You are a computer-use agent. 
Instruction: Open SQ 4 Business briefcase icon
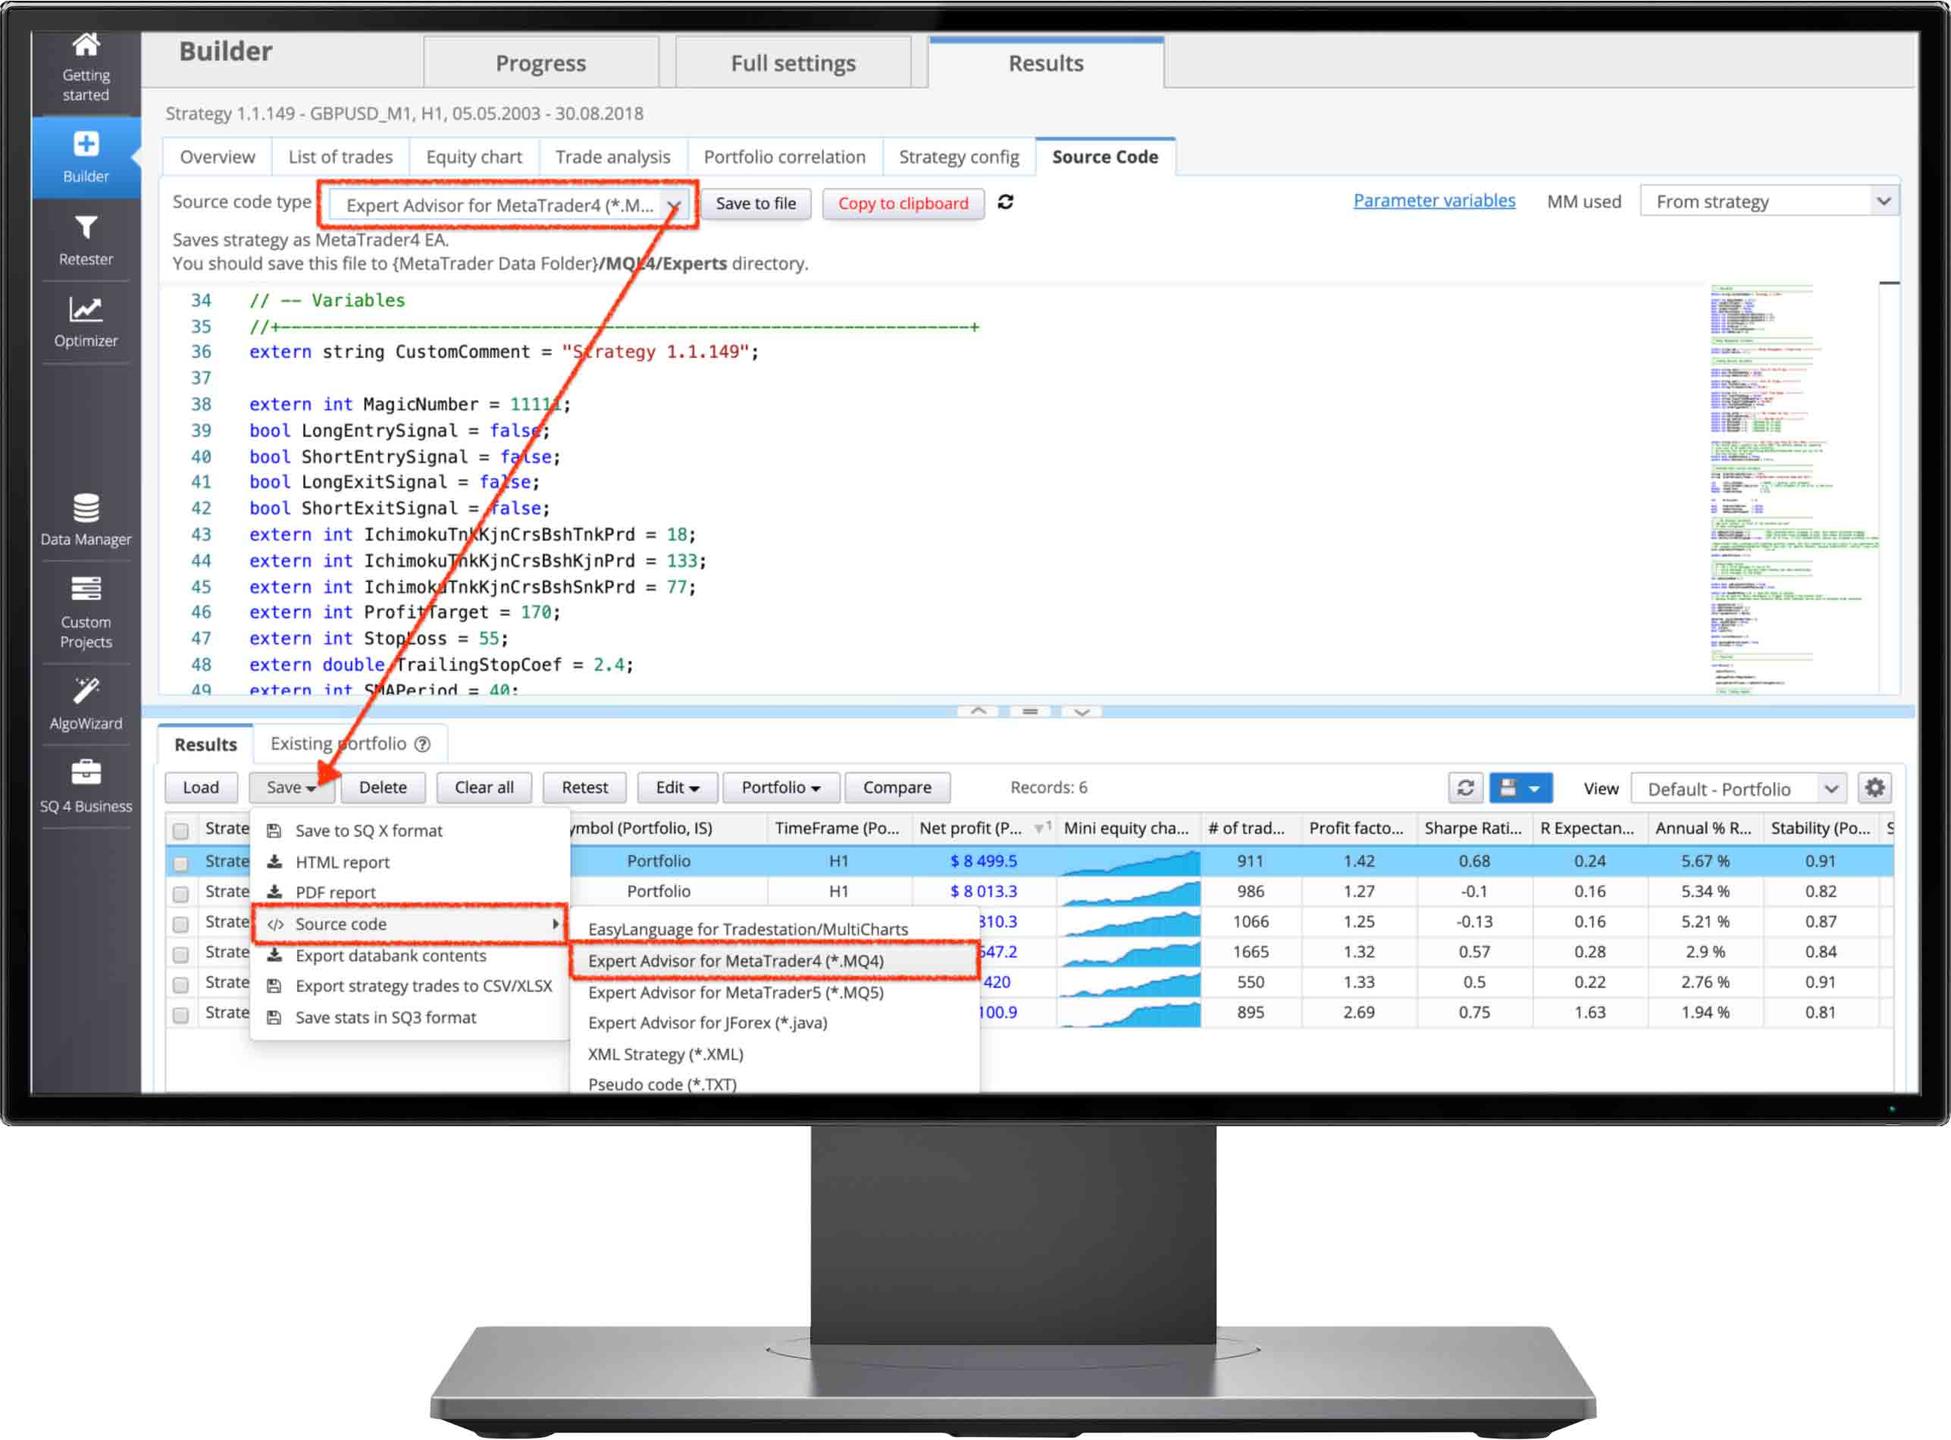[x=86, y=785]
